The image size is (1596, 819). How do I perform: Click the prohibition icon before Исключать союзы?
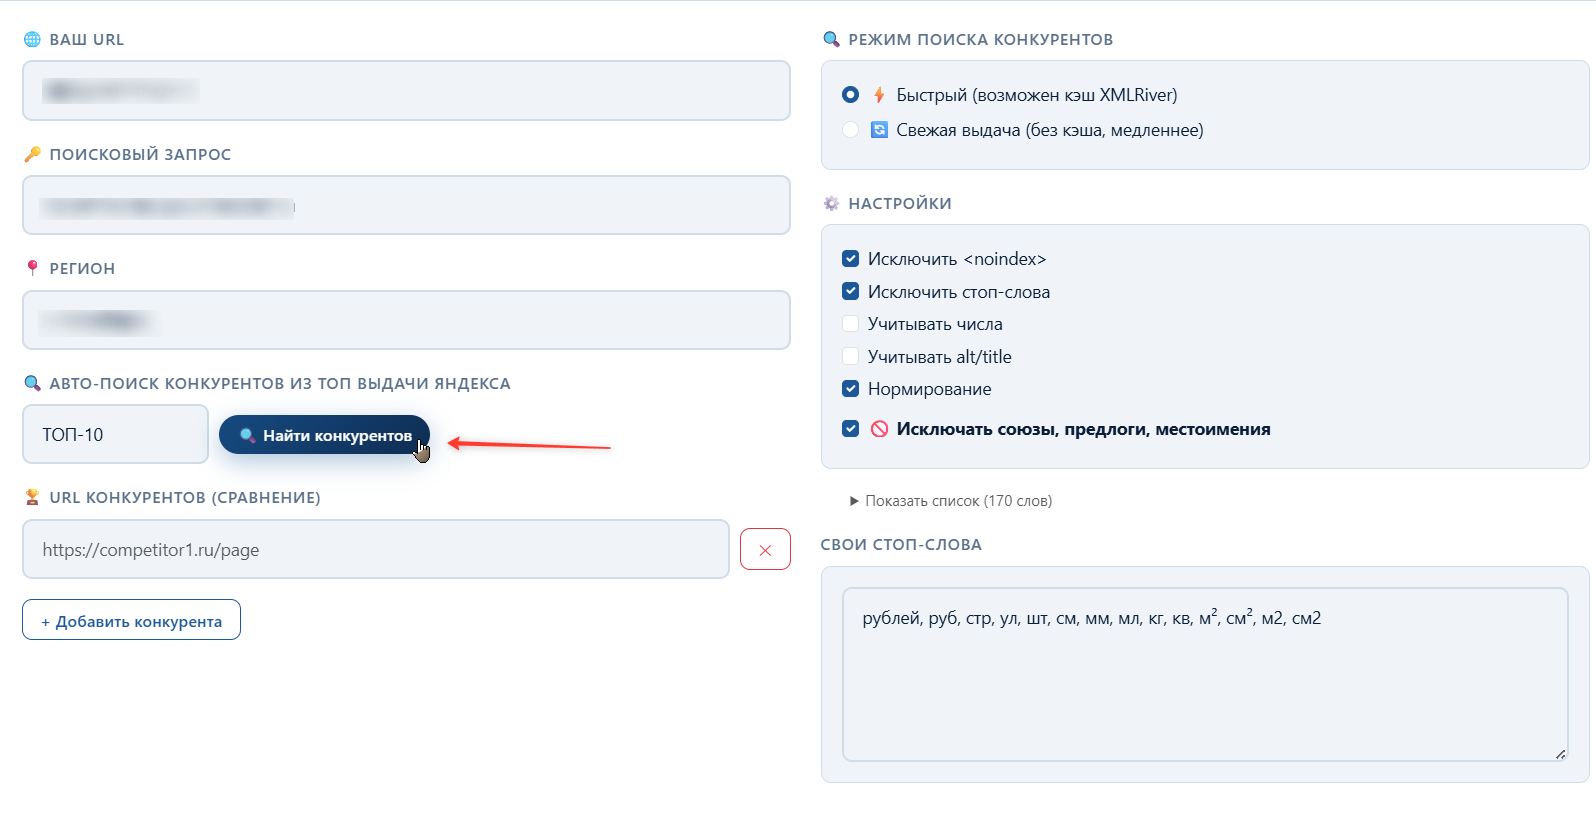pos(879,429)
